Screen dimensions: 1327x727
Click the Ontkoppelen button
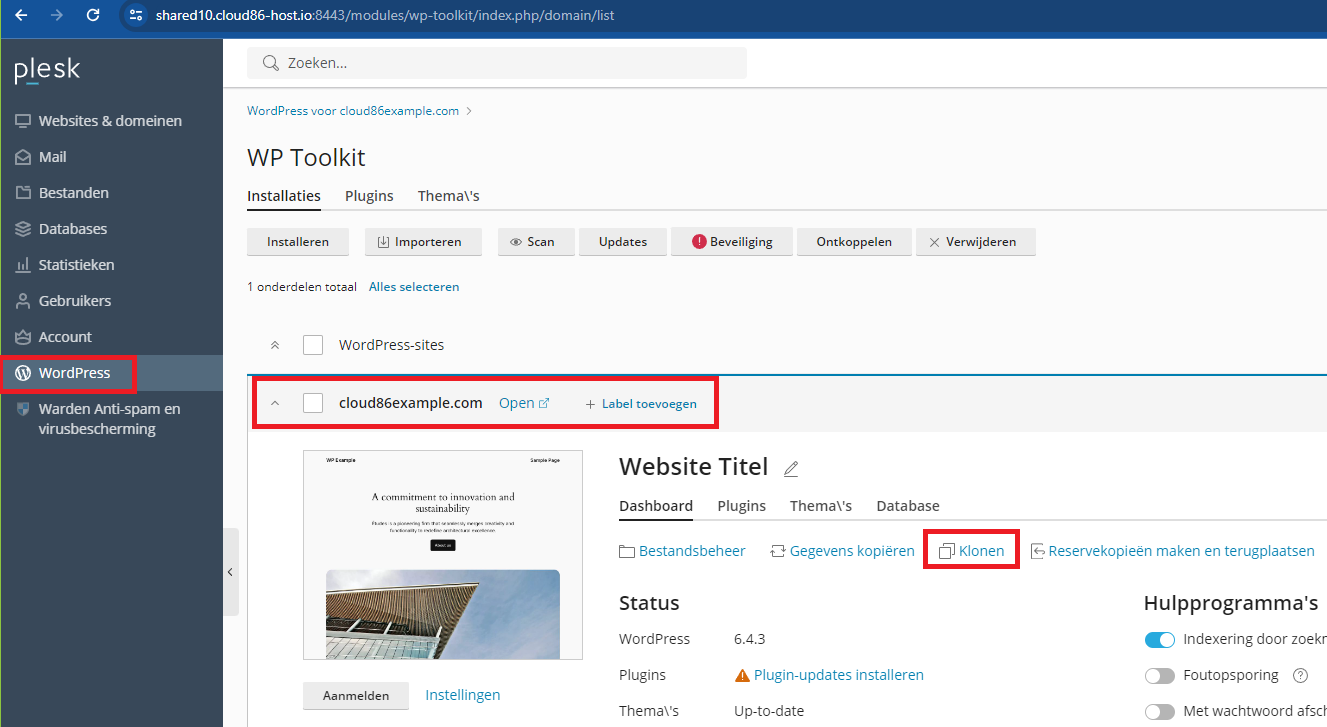[854, 242]
